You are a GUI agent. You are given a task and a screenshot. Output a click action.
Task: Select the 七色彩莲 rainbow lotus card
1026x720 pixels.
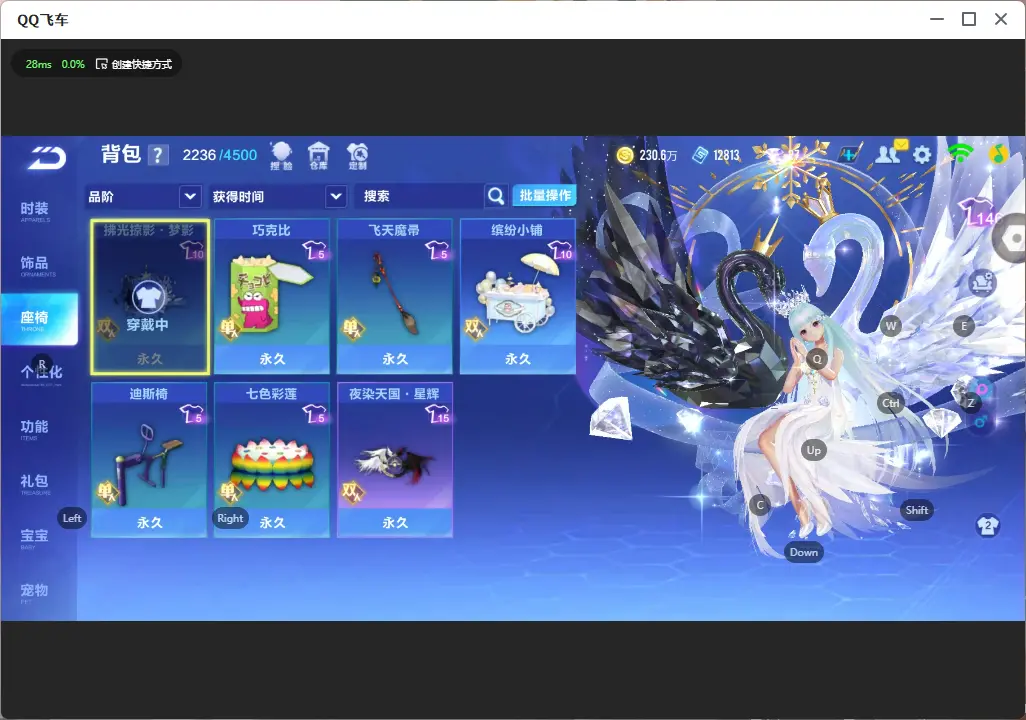click(x=272, y=460)
